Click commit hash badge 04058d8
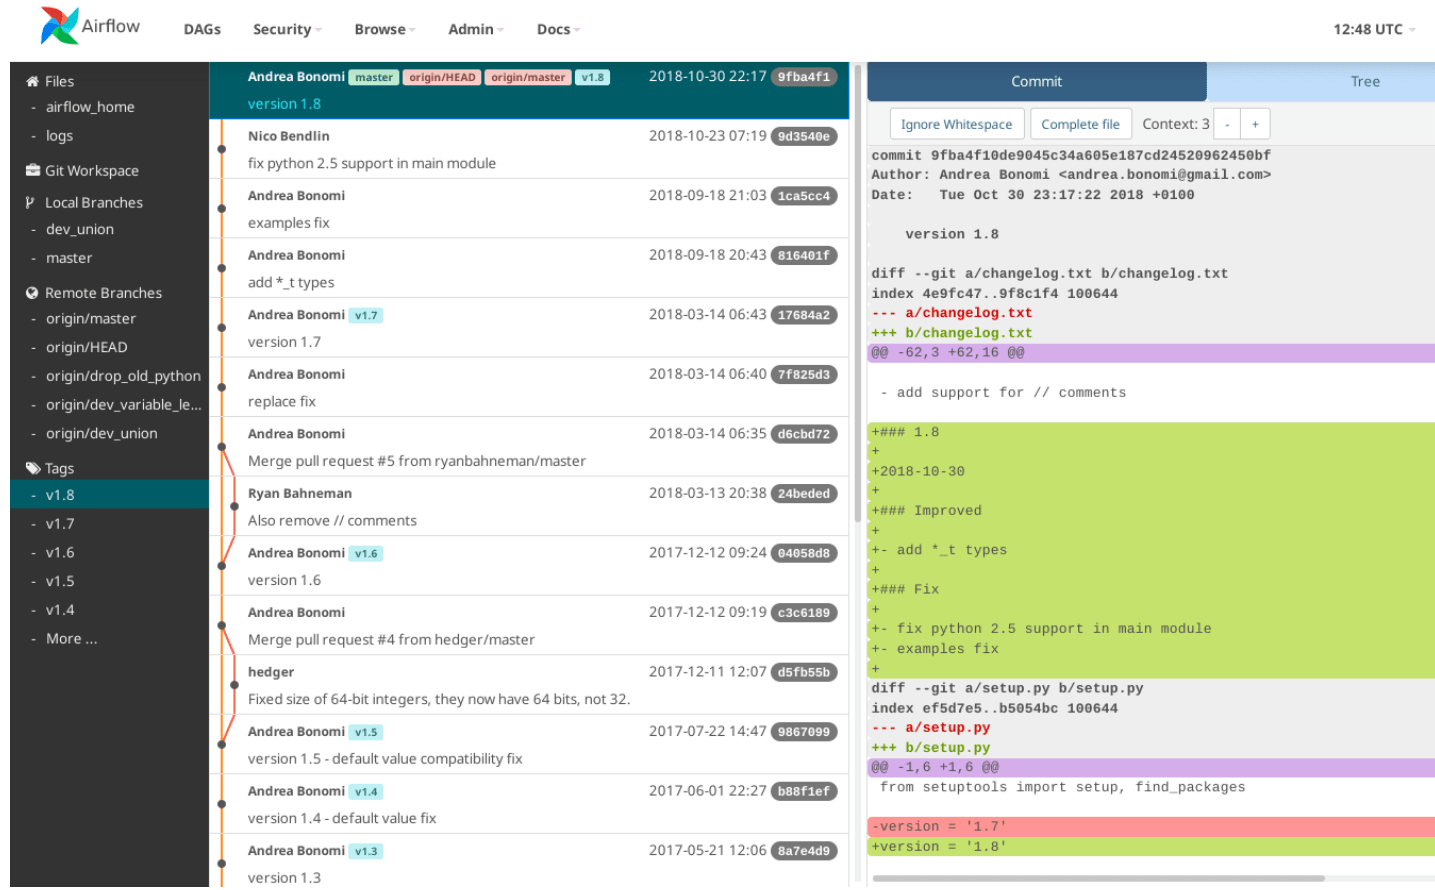The width and height of the screenshot is (1435, 890). (804, 553)
